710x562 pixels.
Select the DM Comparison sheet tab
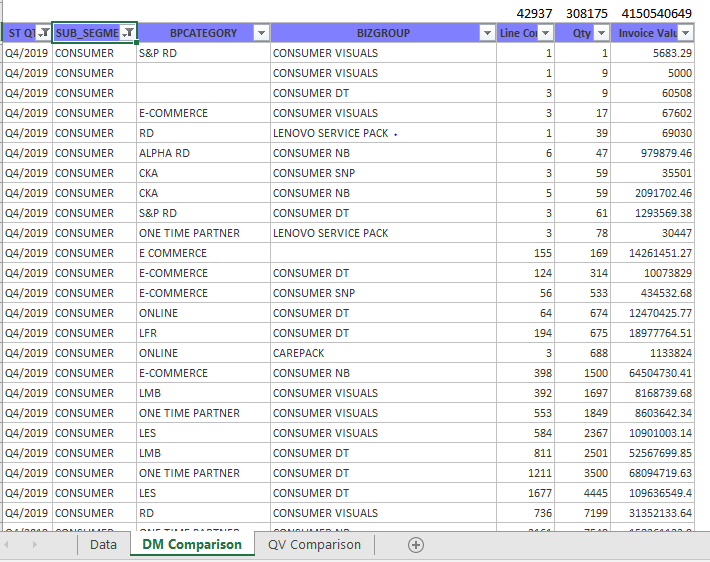[x=192, y=545]
